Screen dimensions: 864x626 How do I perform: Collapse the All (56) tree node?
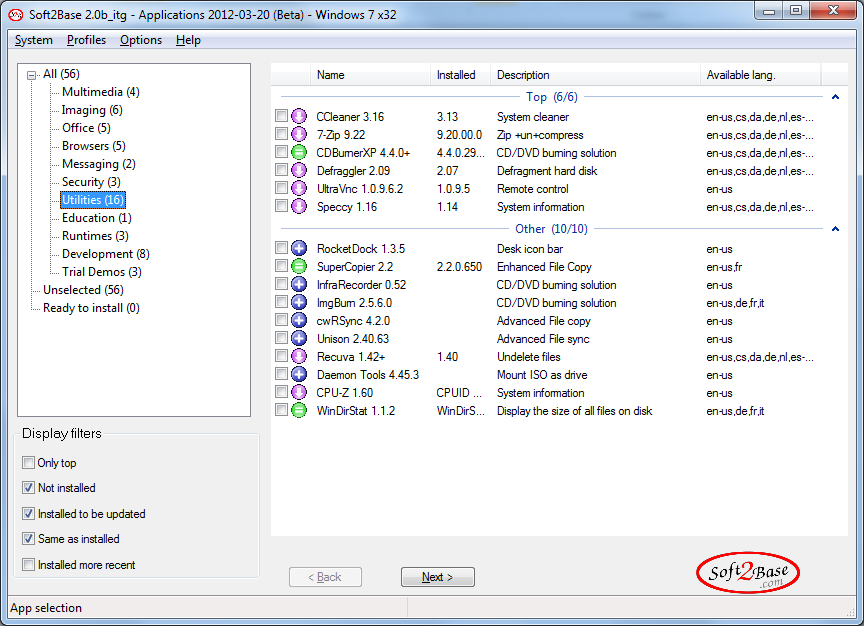click(x=32, y=75)
